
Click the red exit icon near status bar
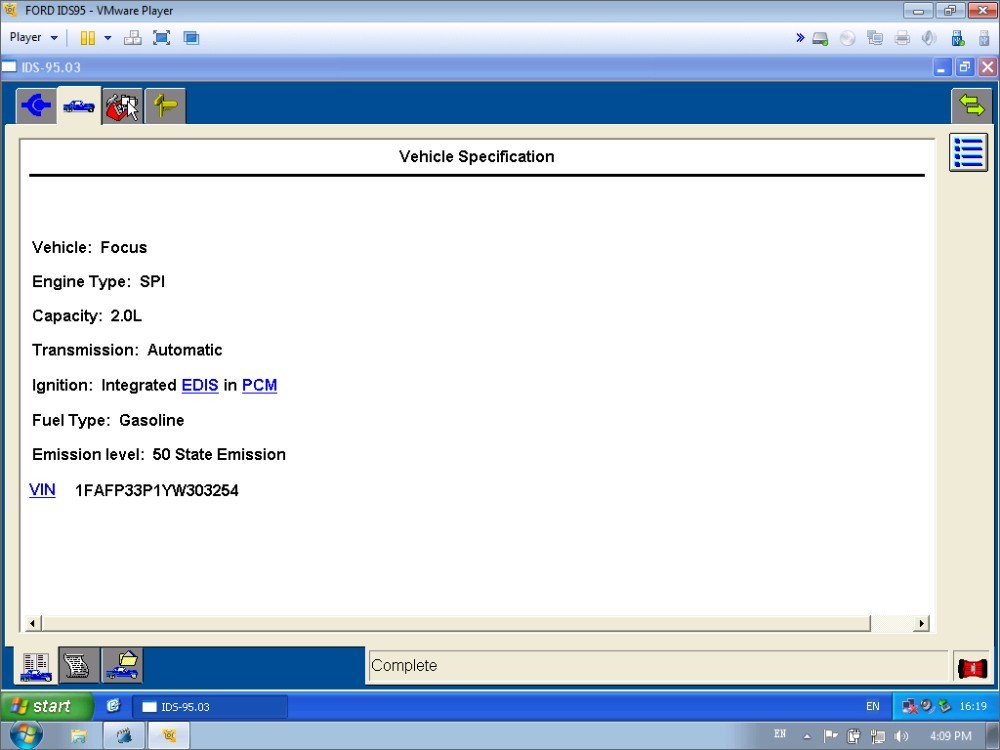(x=971, y=667)
